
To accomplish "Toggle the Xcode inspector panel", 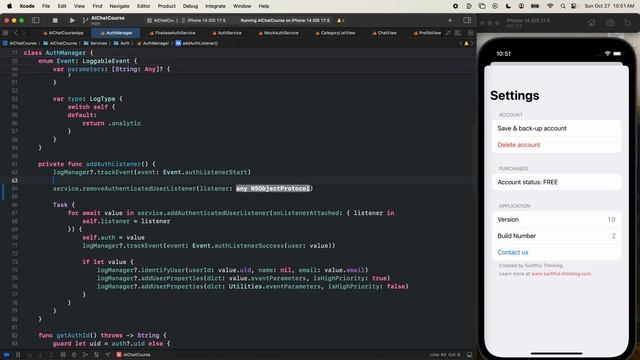I will pyautogui.click(x=467, y=20).
